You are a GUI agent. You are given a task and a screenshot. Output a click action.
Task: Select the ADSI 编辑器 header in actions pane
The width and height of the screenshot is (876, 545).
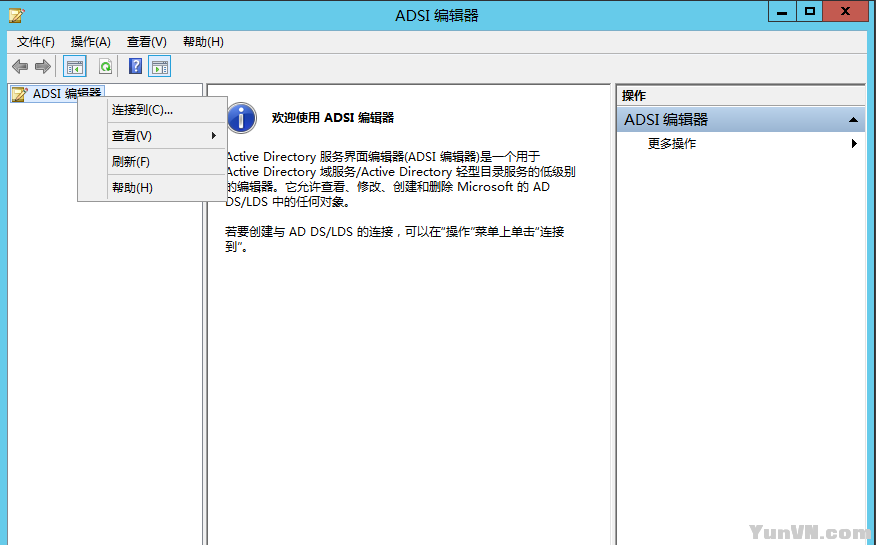tap(741, 119)
